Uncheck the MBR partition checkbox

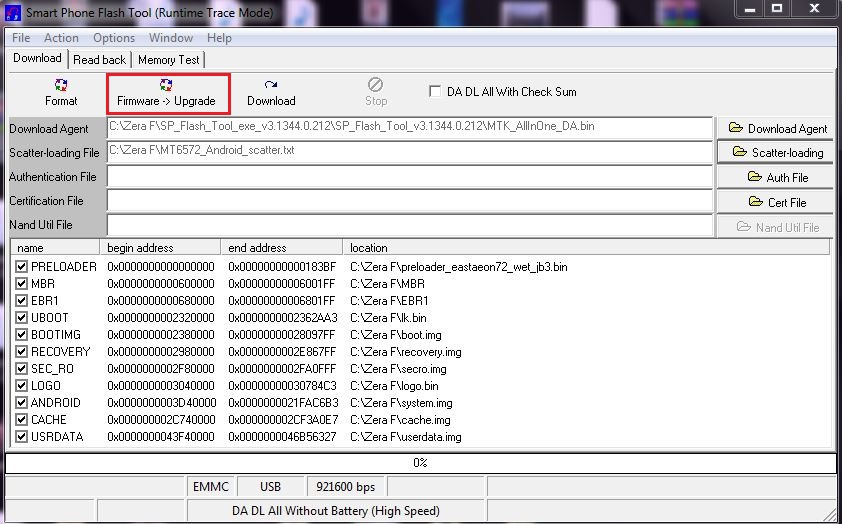point(21,283)
